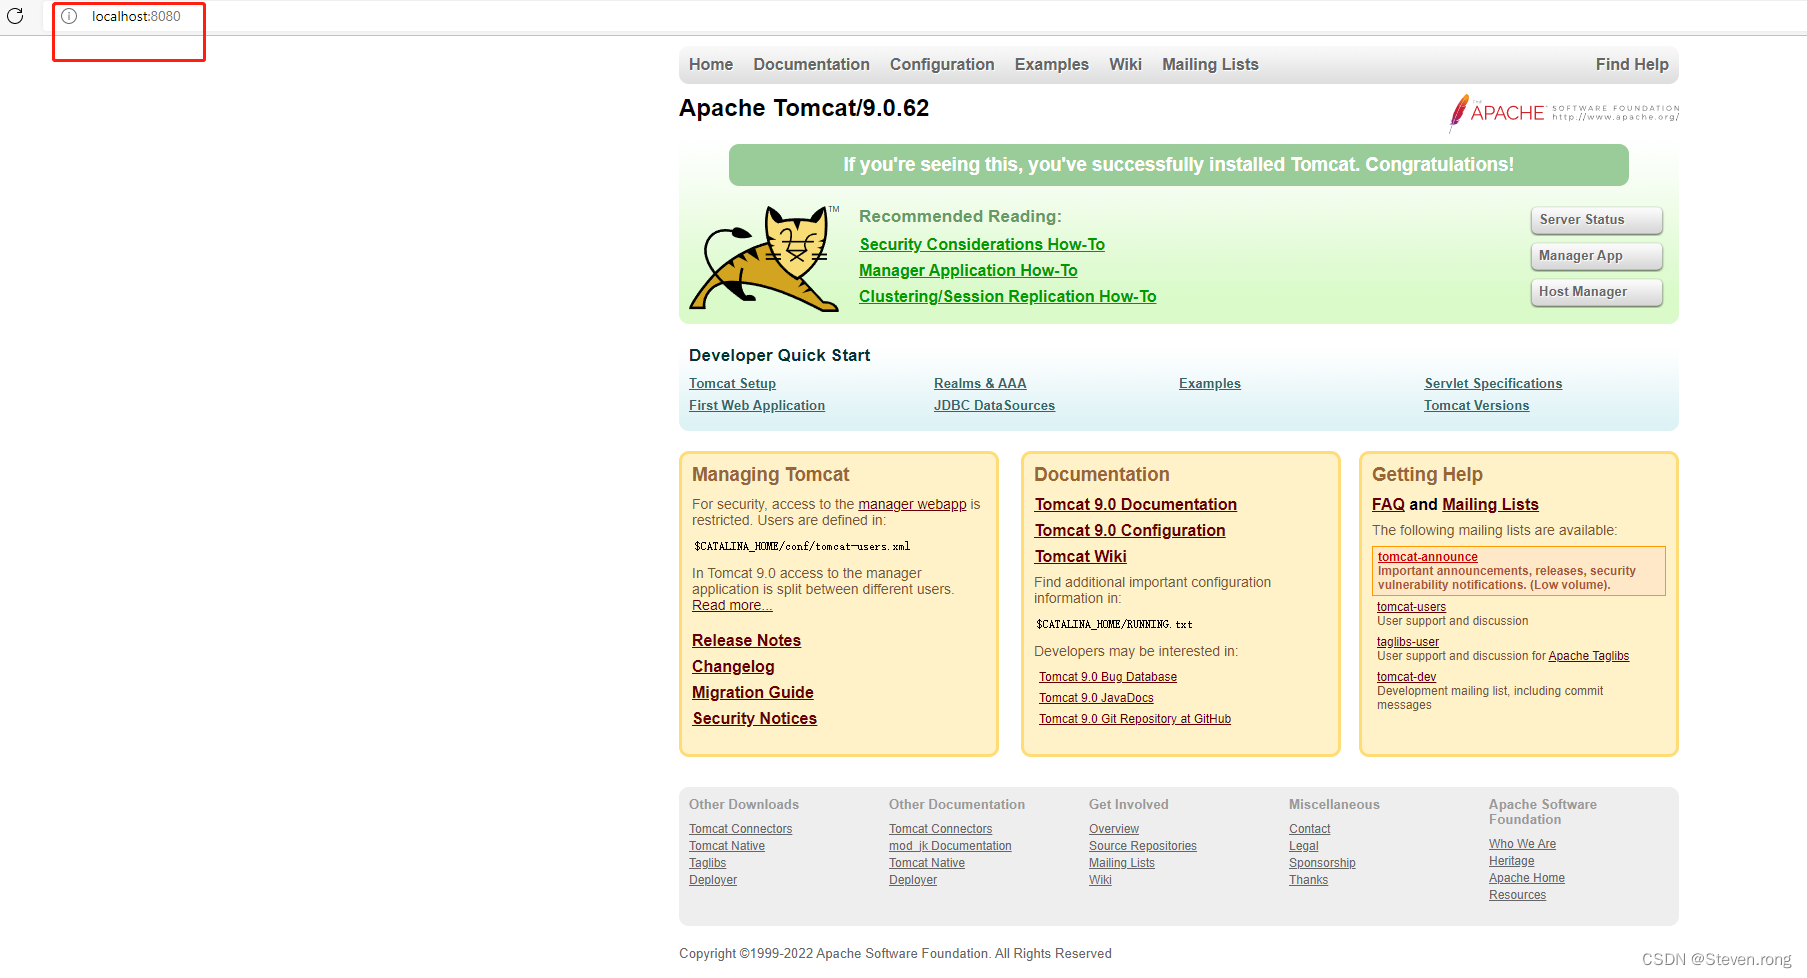Screen dimensions: 1807x978
Task: Open the Configuration nav item
Action: [942, 65]
